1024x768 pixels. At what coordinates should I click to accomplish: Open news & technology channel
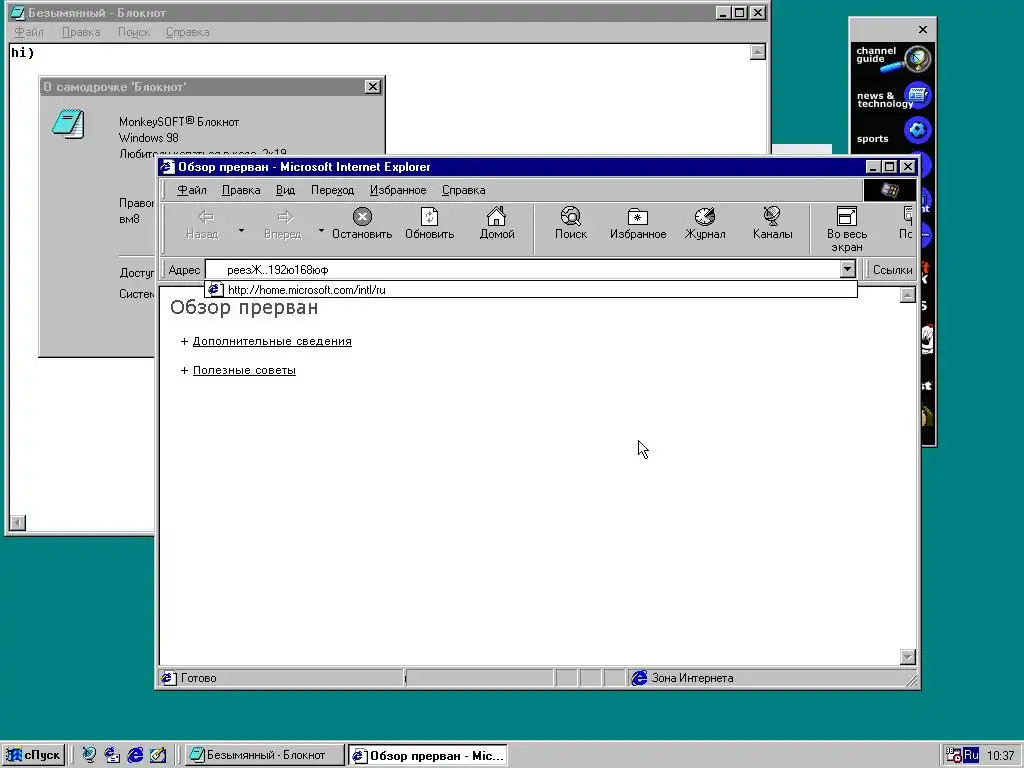coord(892,99)
